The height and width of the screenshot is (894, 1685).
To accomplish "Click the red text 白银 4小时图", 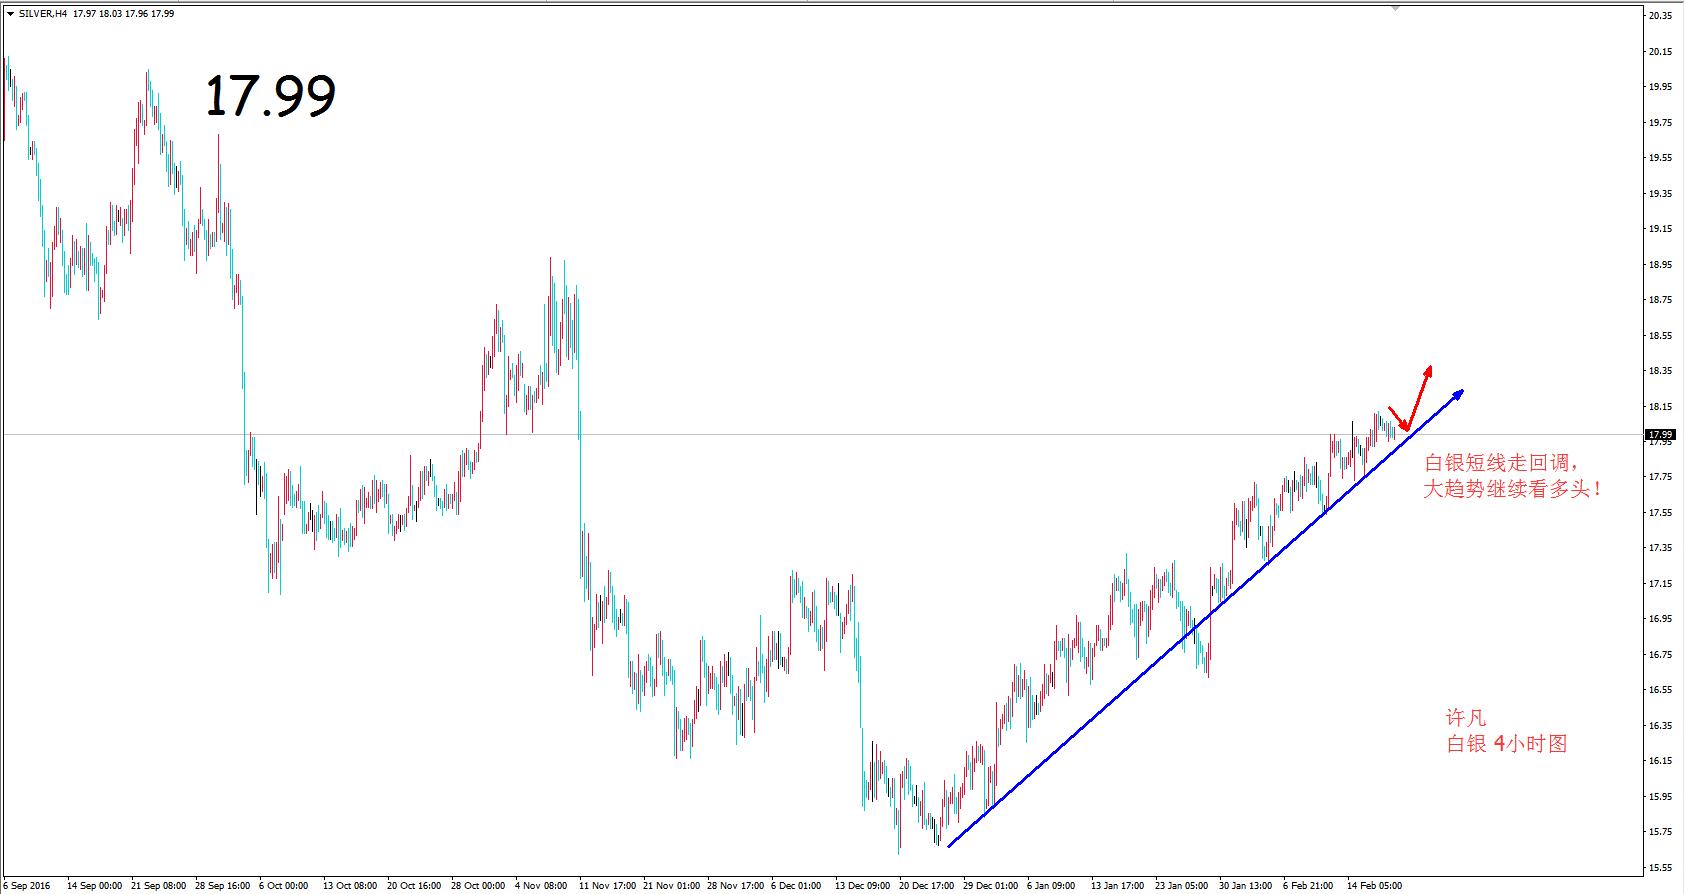I will tap(1507, 744).
